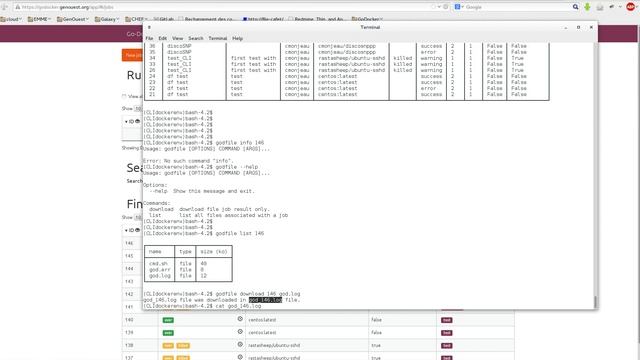Open the Terminal Edit menu
Viewport: 640px width, 360px height.
[x=162, y=38]
